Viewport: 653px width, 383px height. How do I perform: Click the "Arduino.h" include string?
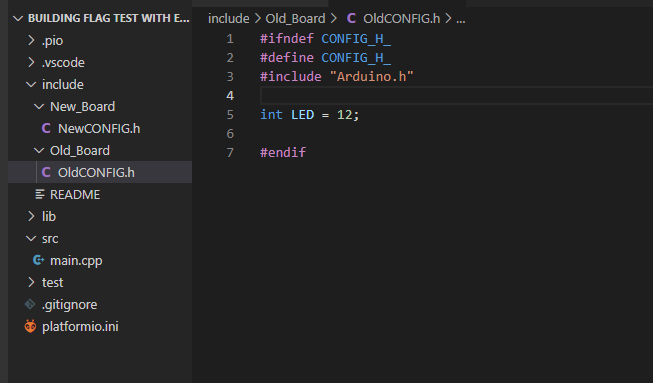(371, 77)
